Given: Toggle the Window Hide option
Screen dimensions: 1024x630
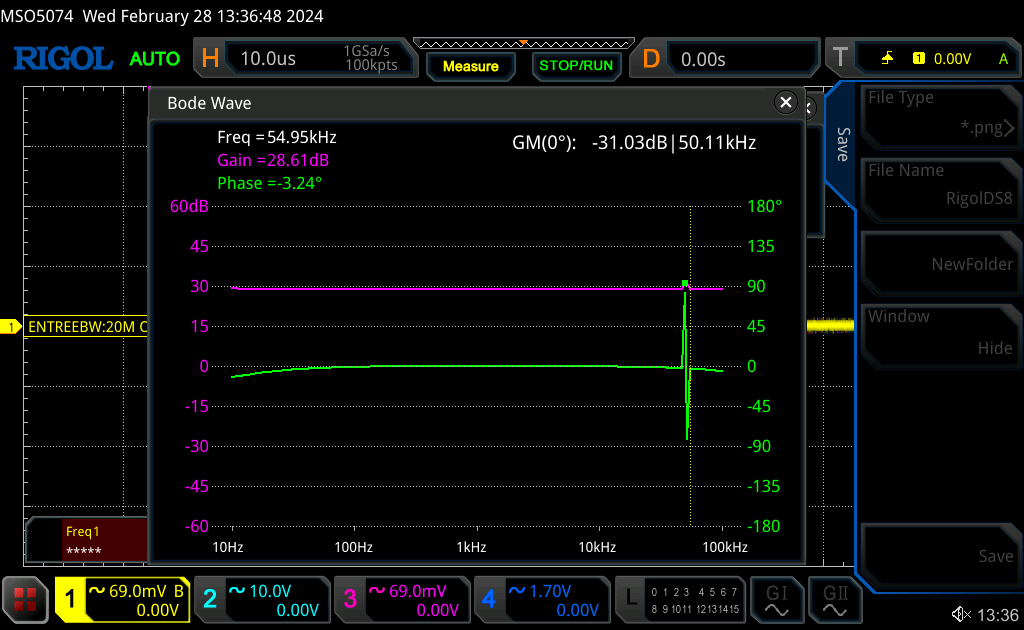Looking at the screenshot, I should (x=940, y=337).
